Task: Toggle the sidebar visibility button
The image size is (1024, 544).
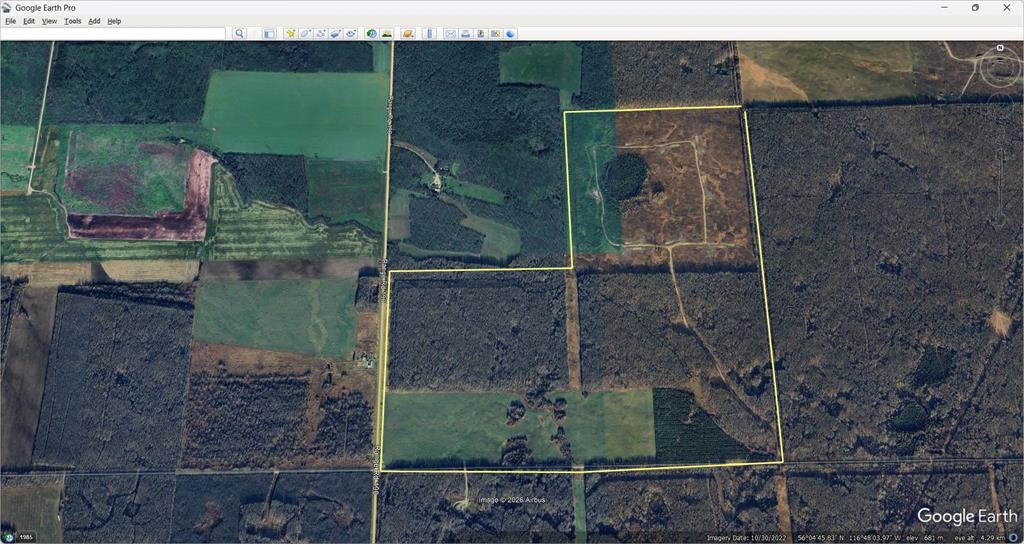Action: [x=269, y=33]
